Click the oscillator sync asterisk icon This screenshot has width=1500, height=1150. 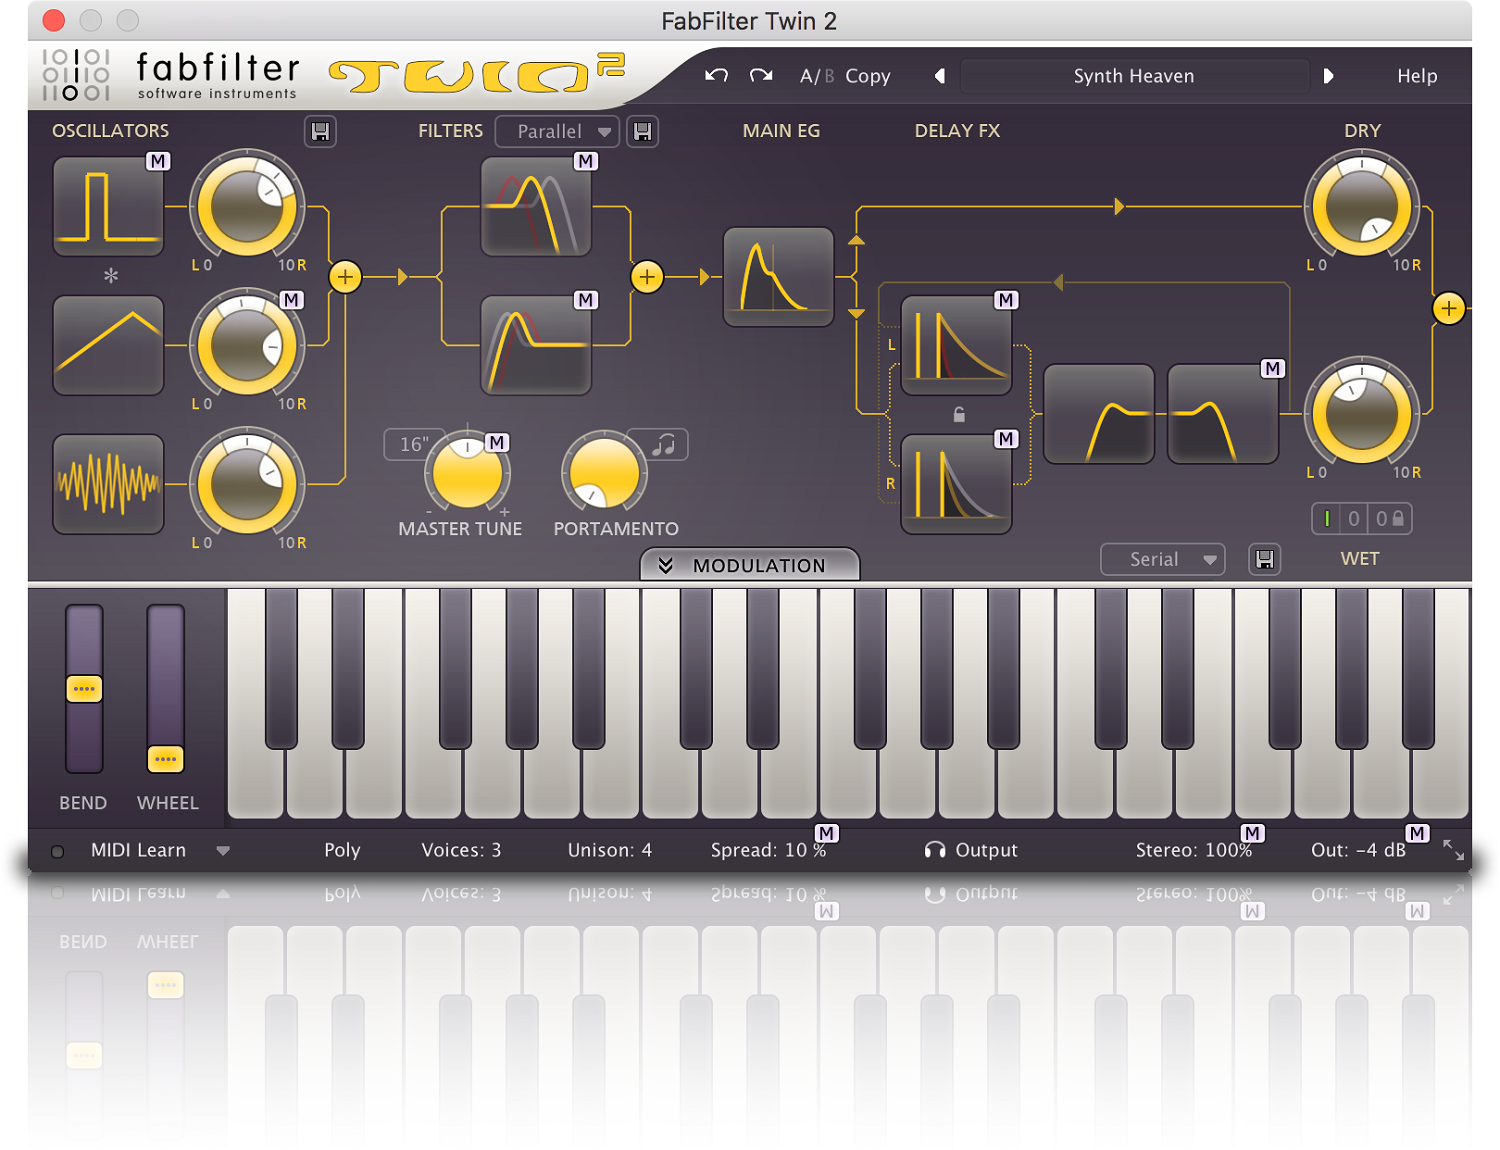(111, 275)
